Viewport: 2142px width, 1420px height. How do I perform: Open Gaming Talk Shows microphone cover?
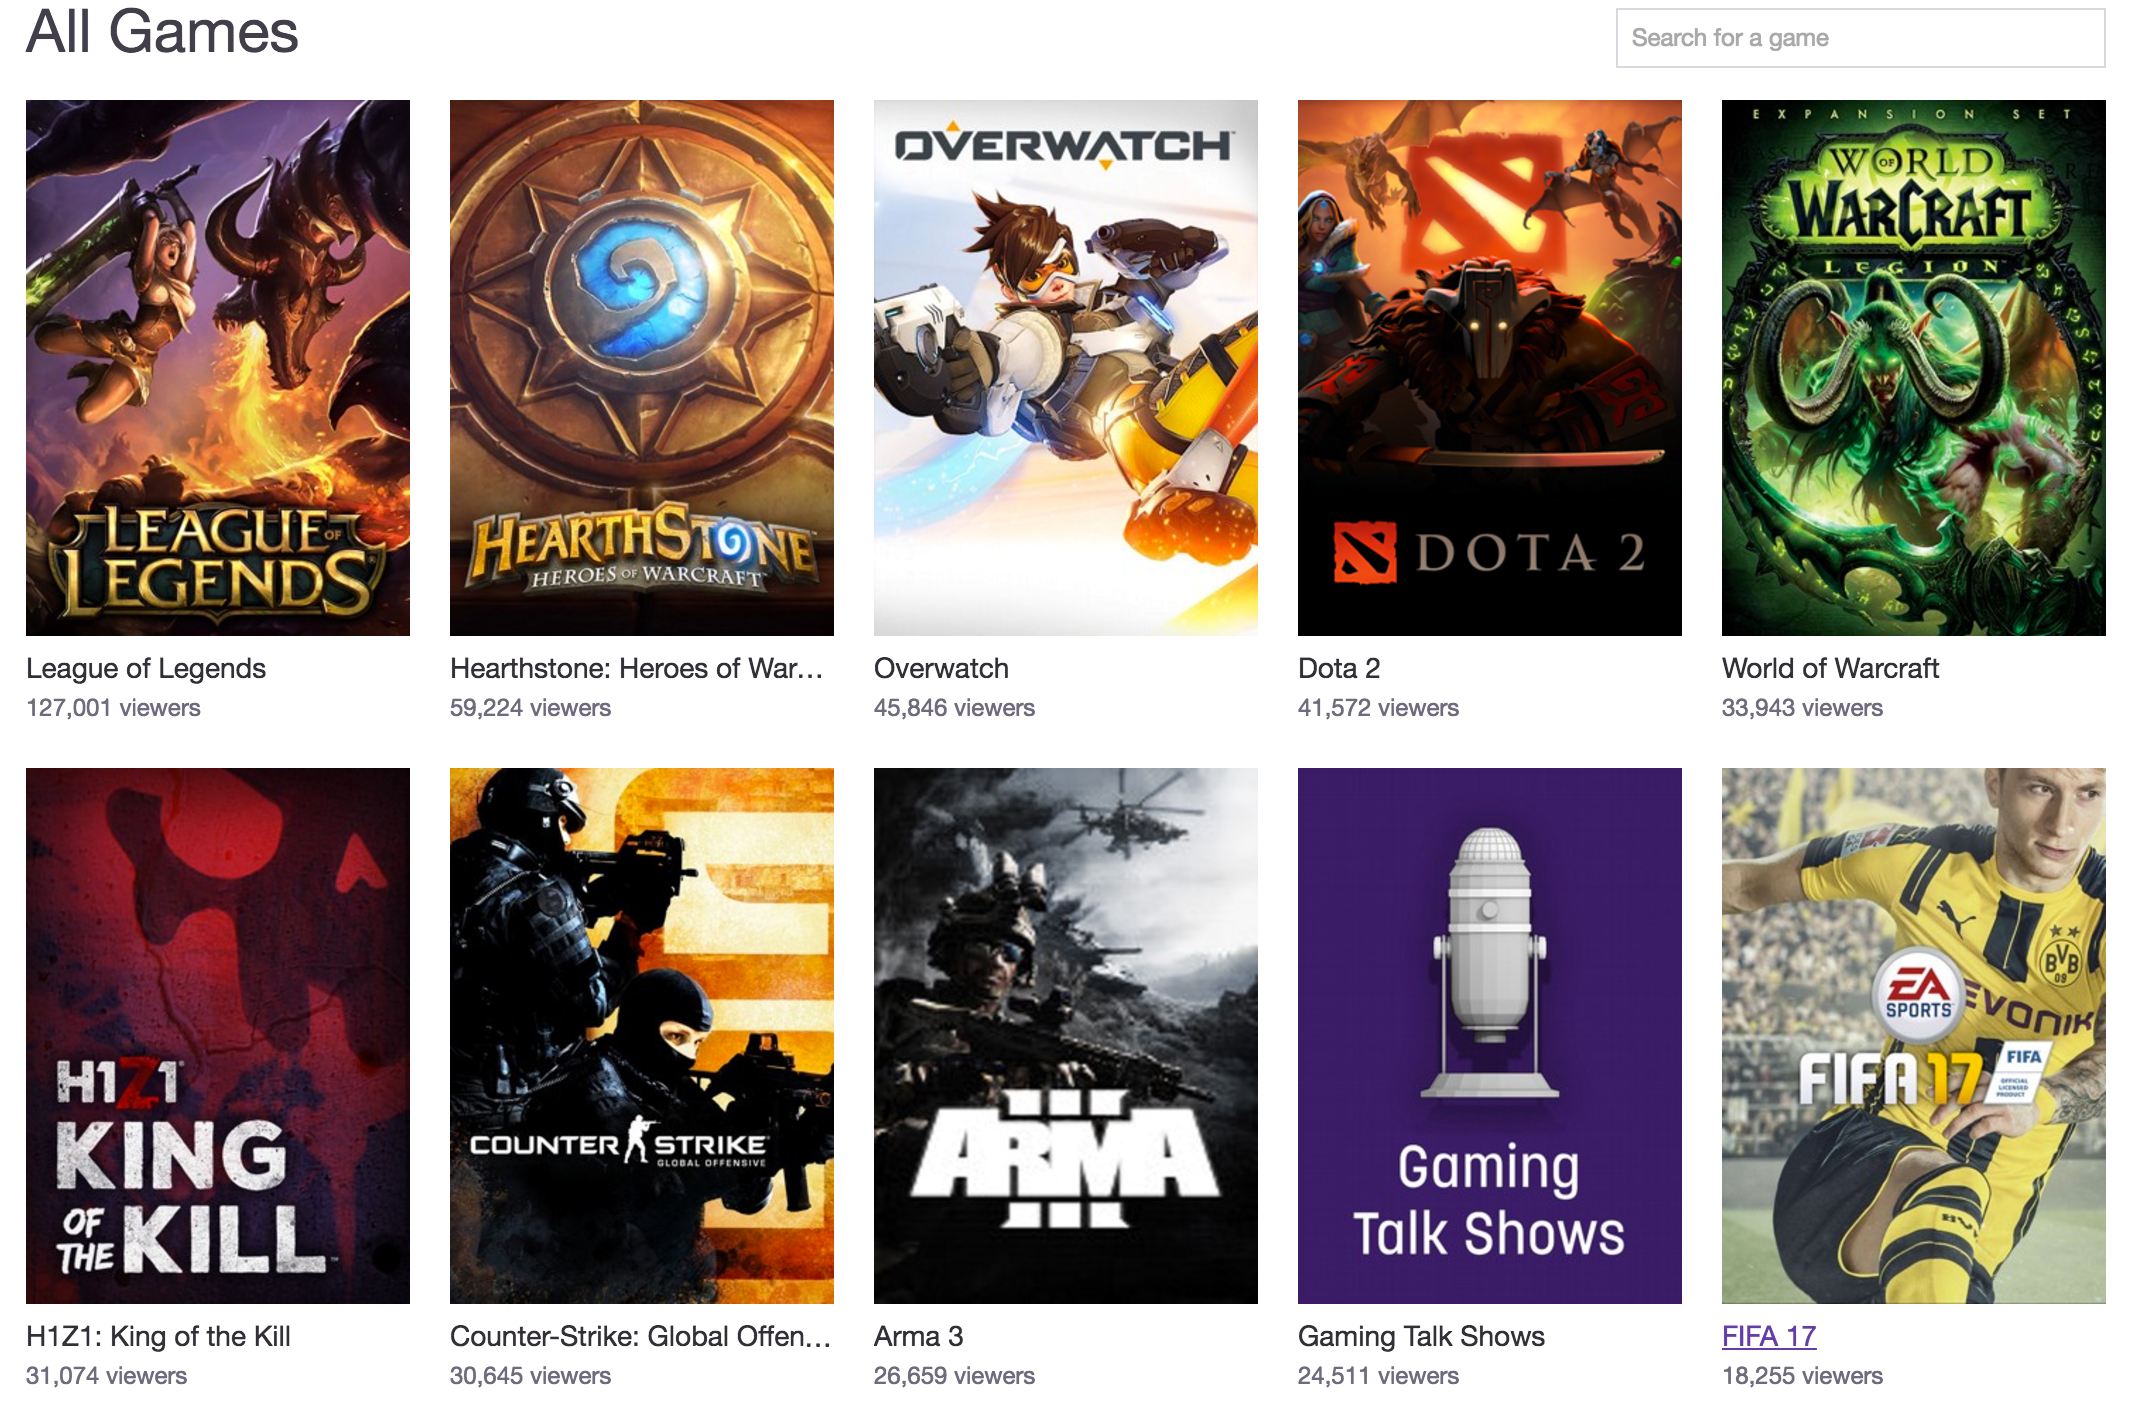point(1490,1036)
